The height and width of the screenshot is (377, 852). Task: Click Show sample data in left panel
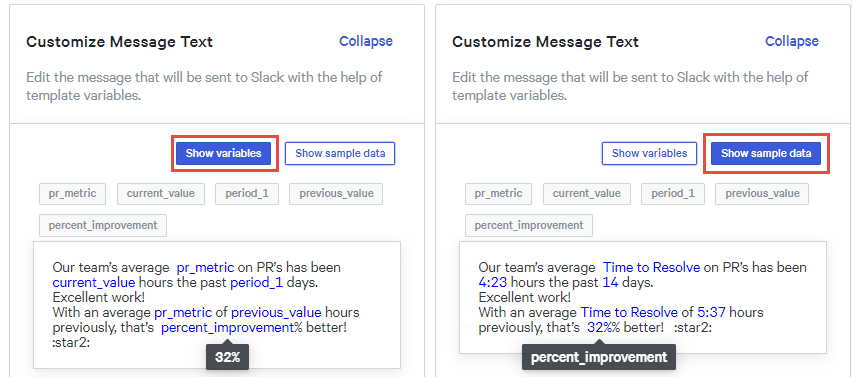[x=340, y=153]
